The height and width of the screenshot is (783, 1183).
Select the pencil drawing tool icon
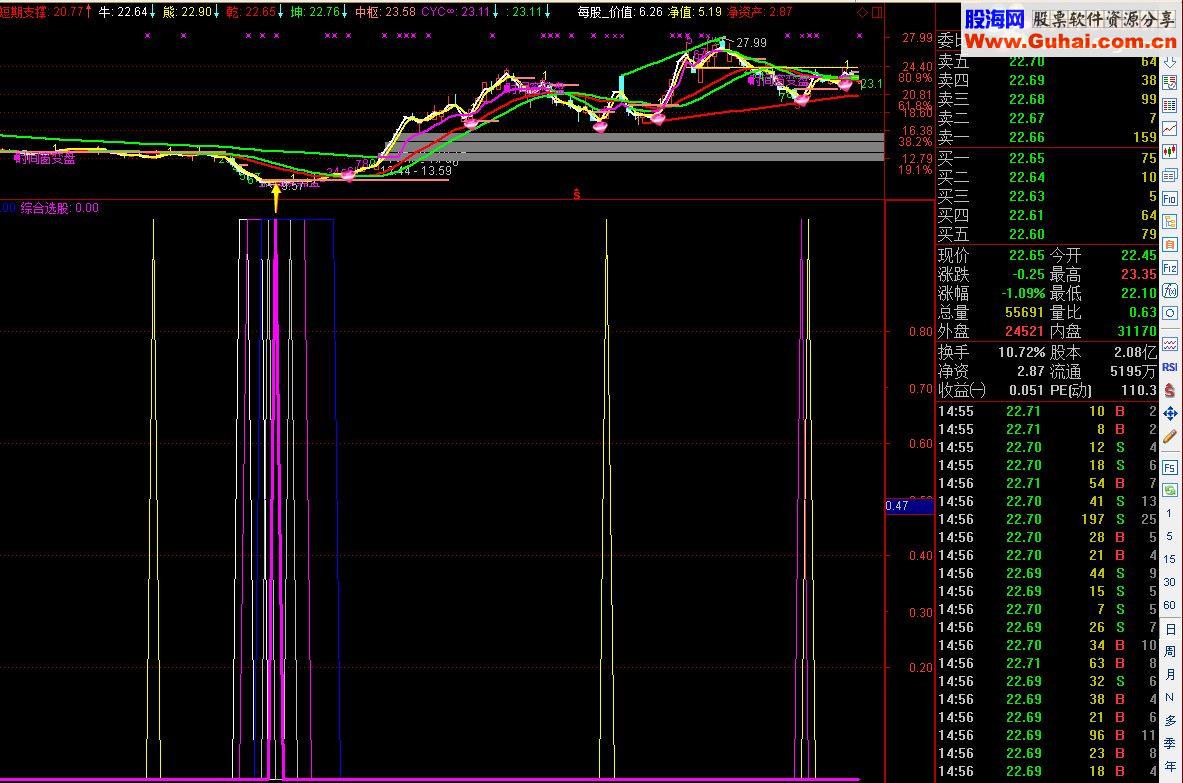[1169, 436]
